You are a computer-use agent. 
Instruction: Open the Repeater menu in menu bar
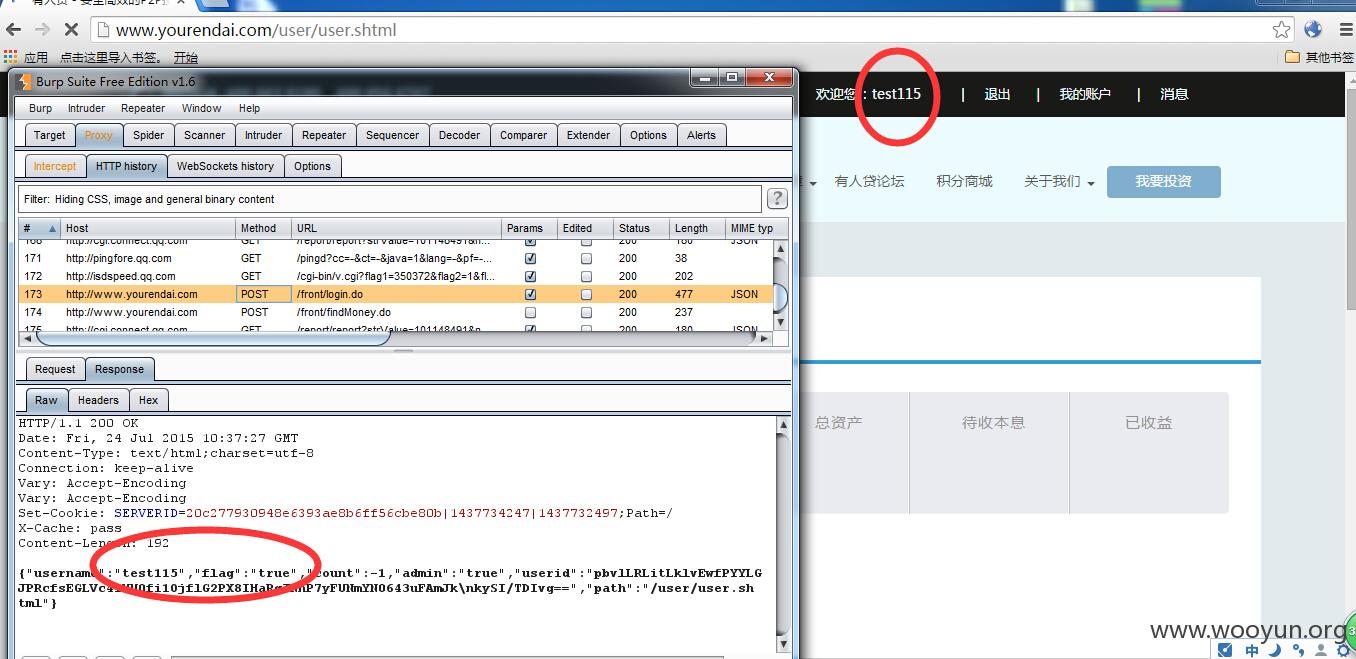click(143, 108)
